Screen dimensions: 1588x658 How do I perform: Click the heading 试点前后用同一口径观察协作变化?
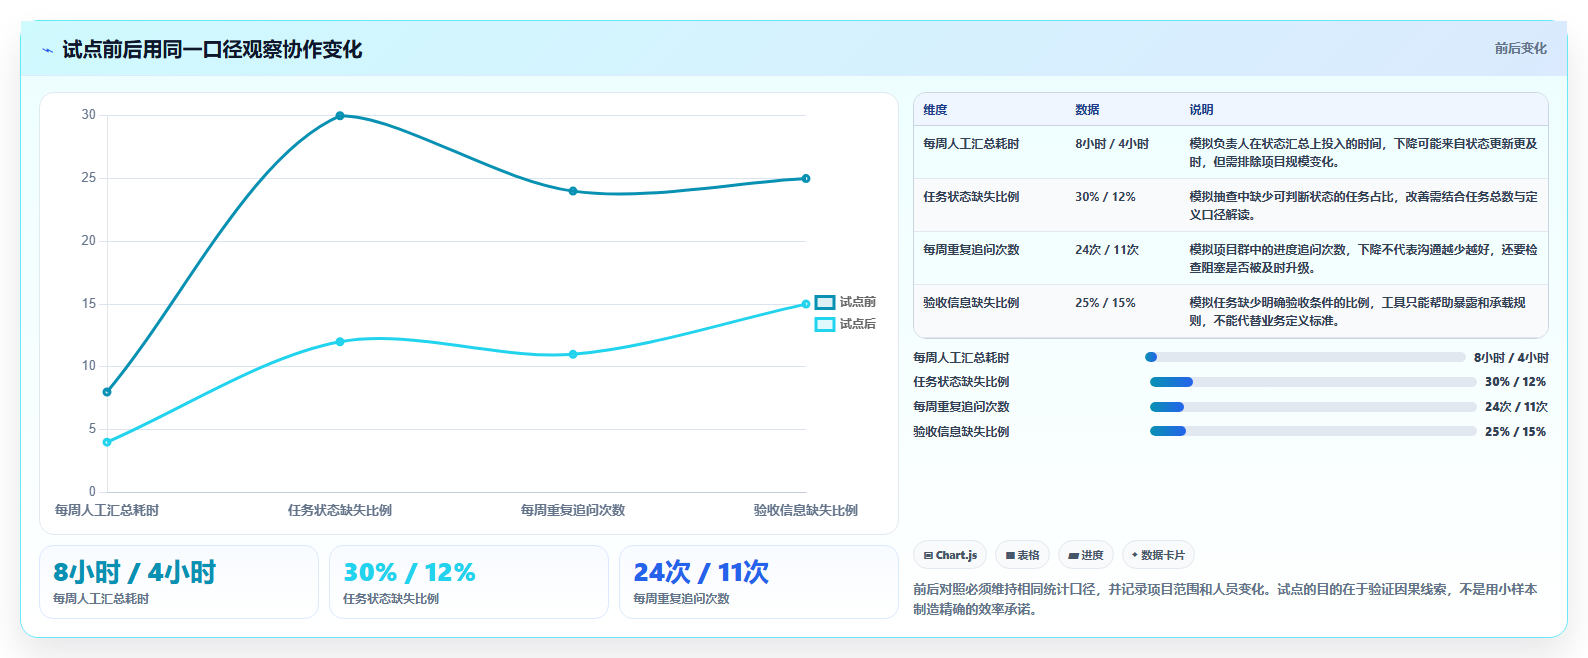[x=212, y=50]
